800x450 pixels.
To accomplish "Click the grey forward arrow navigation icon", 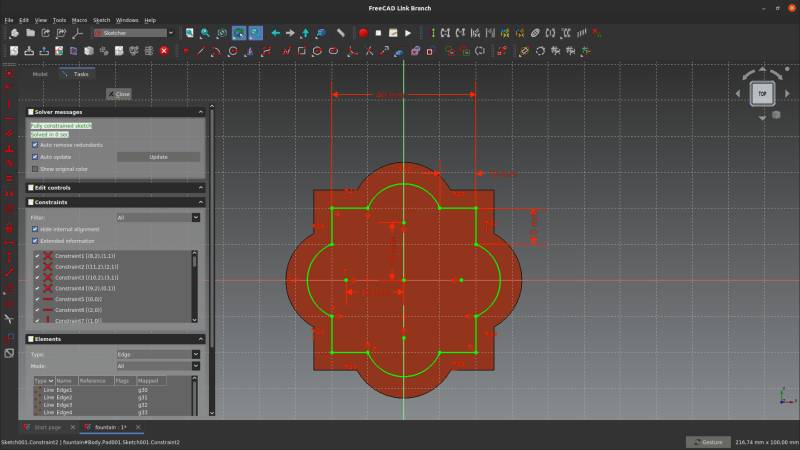I will click(290, 33).
